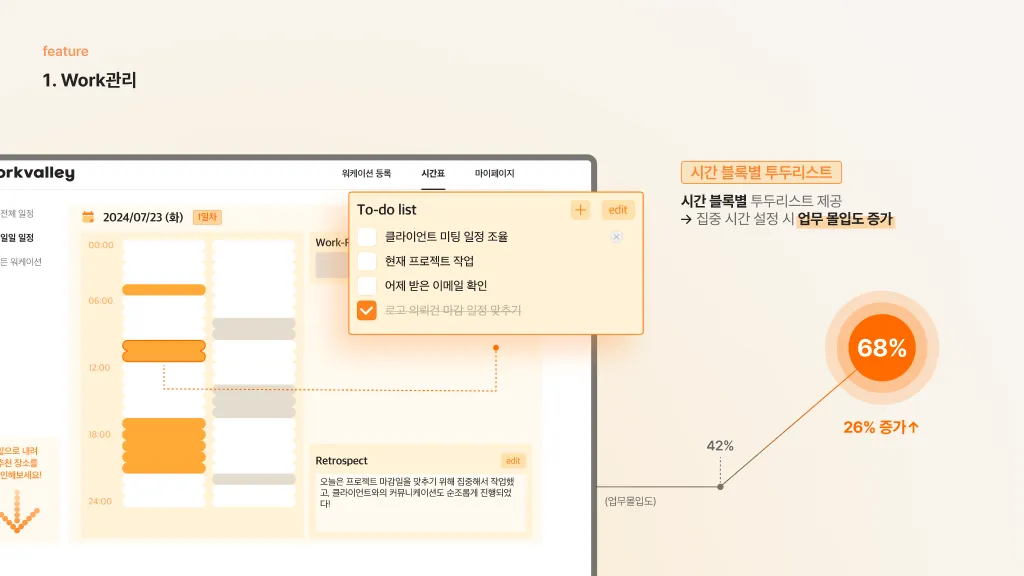Click the calendar icon beside 2024/07/23

click(x=88, y=217)
